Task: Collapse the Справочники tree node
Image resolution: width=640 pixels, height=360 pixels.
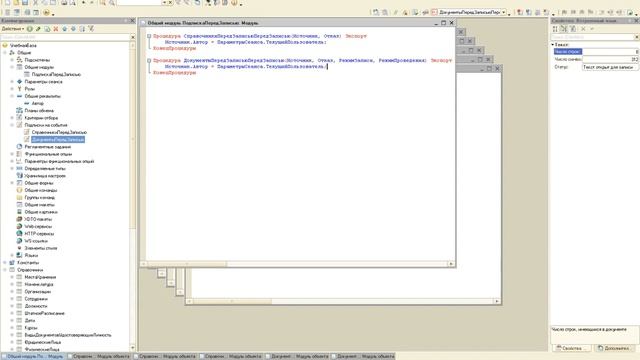Action: (x=5, y=270)
